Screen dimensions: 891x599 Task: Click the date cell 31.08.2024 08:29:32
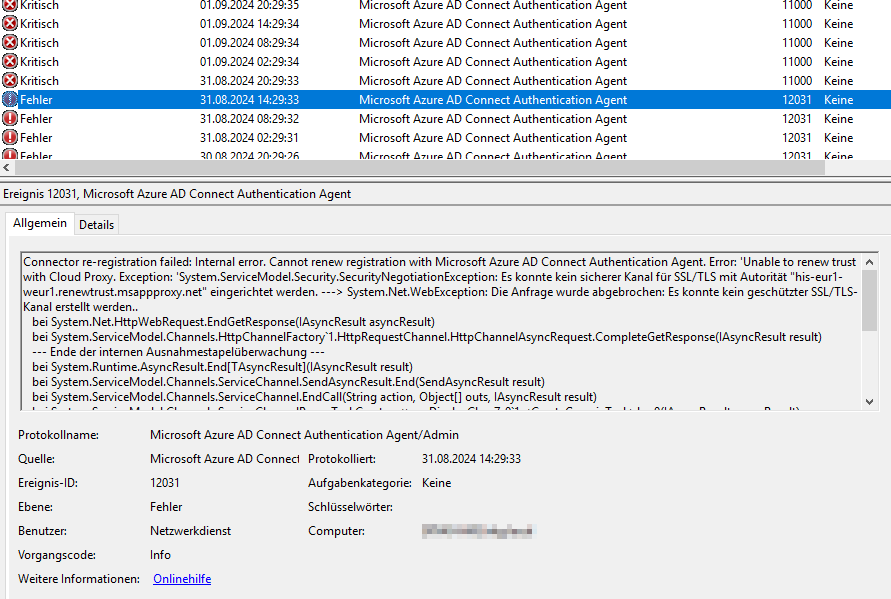[x=249, y=119]
